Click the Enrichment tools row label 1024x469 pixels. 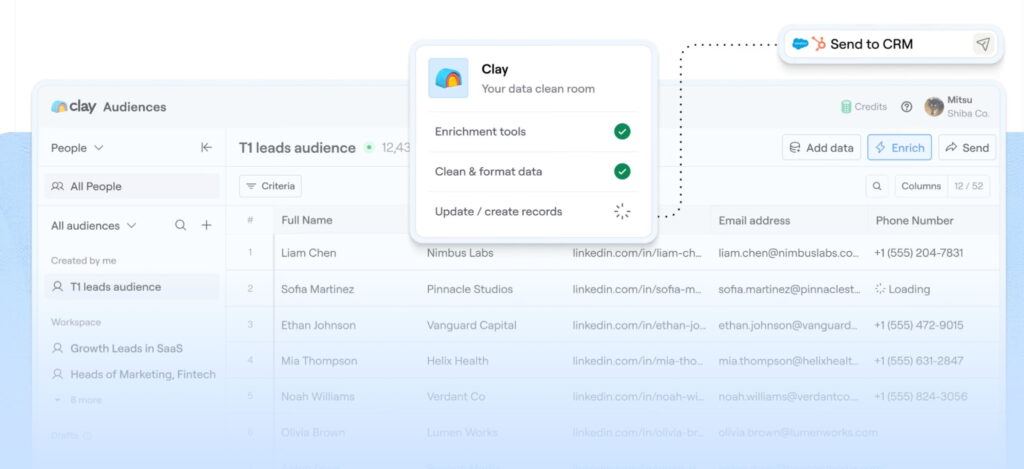[x=480, y=131]
